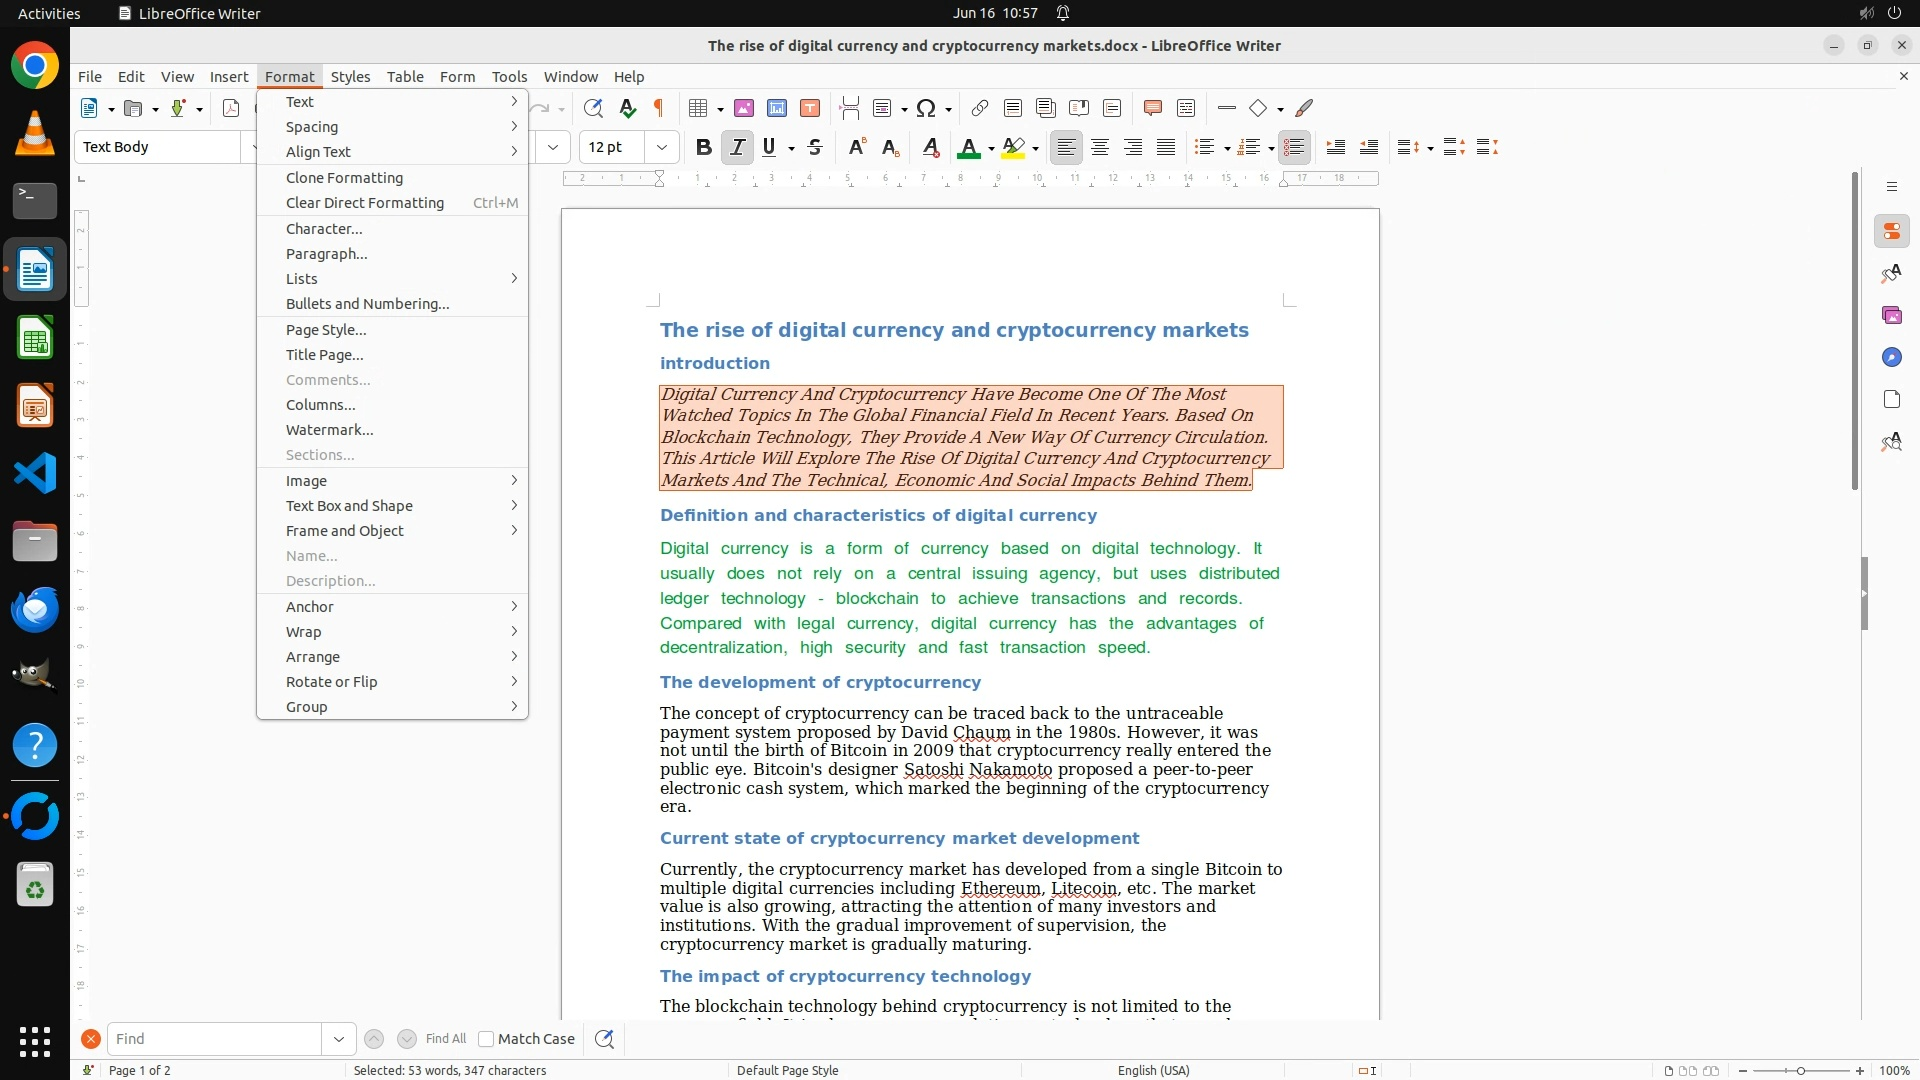The width and height of the screenshot is (1920, 1080).
Task: Open the highlighting color dropdown arrow
Action: [1036, 148]
